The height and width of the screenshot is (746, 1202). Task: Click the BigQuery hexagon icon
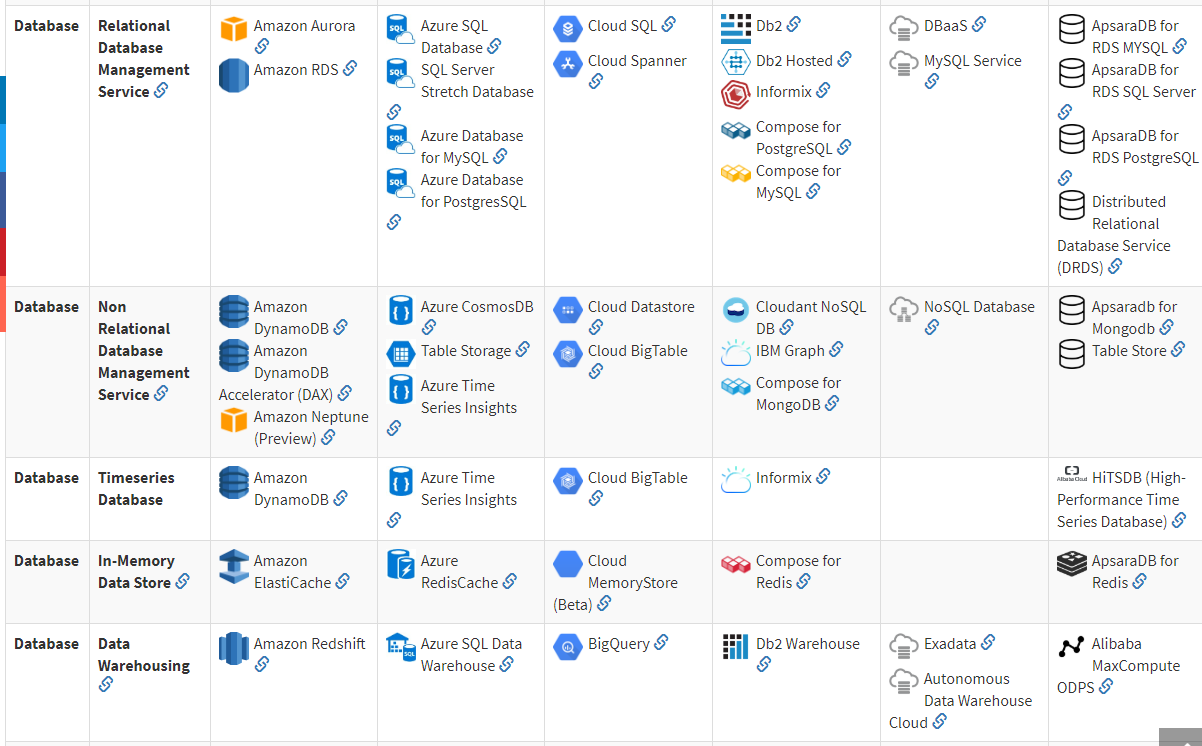(568, 647)
